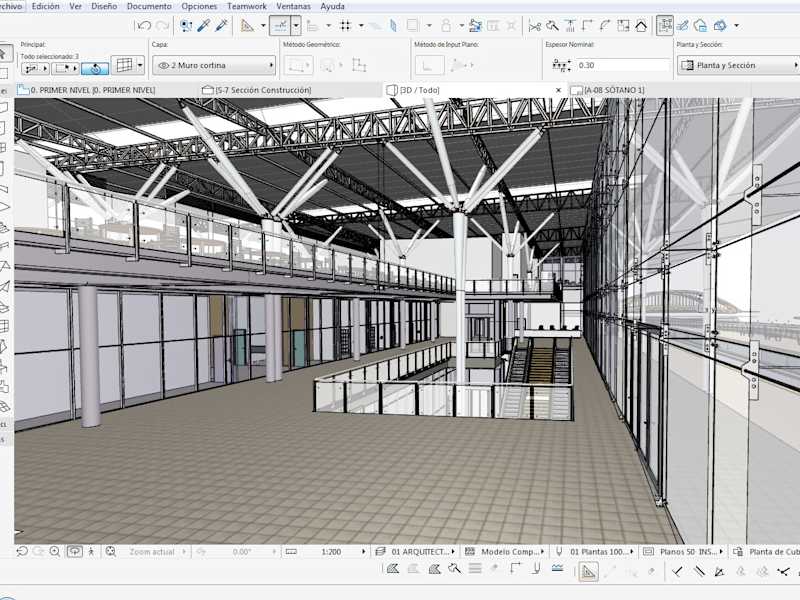Toggle the highlighted selection frame icon
The image size is (800, 600).
click(665, 26)
